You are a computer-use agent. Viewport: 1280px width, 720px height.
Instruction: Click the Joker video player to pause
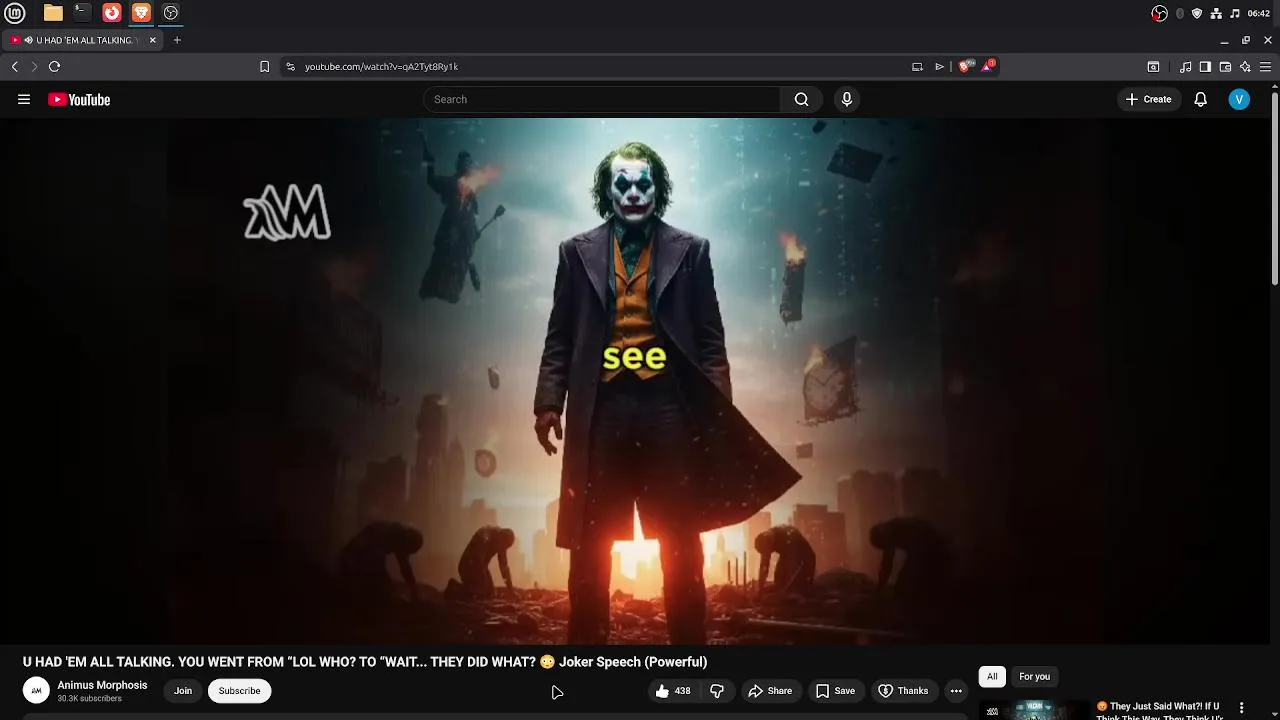coord(635,381)
